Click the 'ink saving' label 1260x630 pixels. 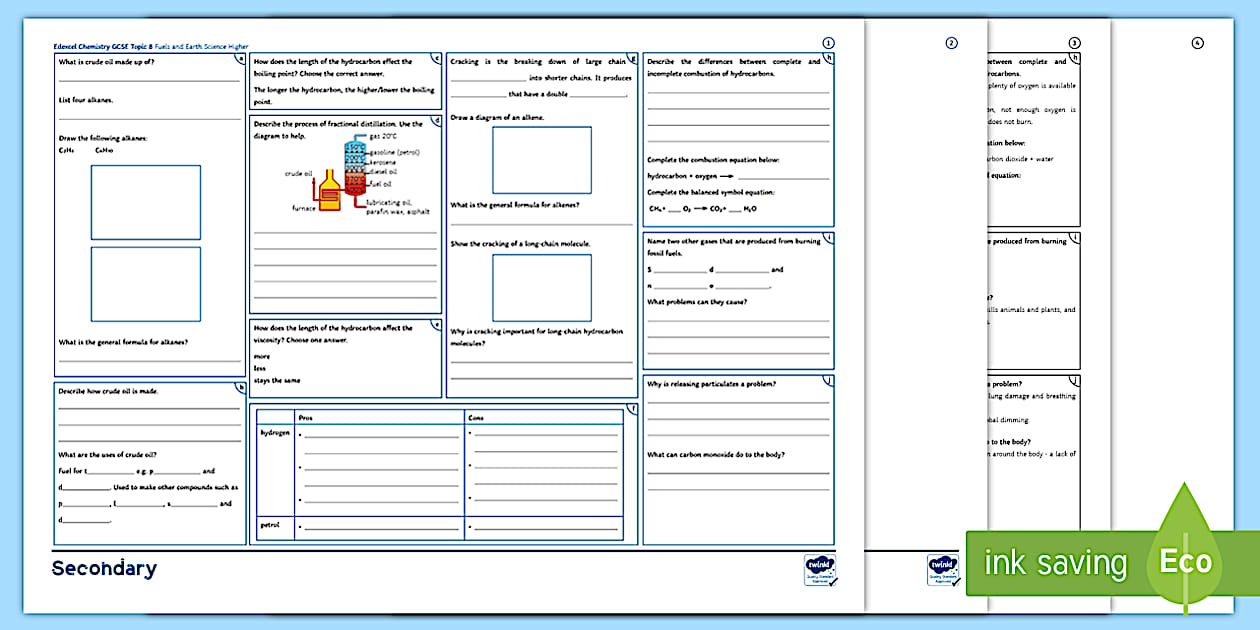(1055, 563)
